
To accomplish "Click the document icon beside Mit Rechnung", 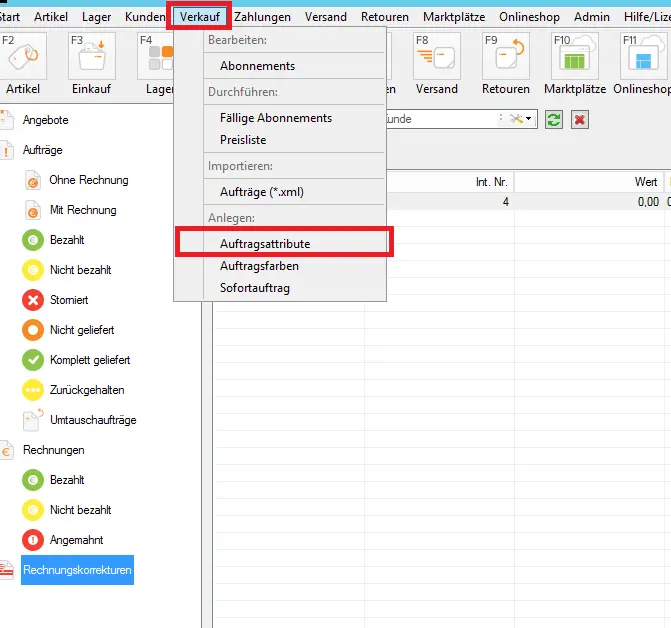I will coord(33,210).
